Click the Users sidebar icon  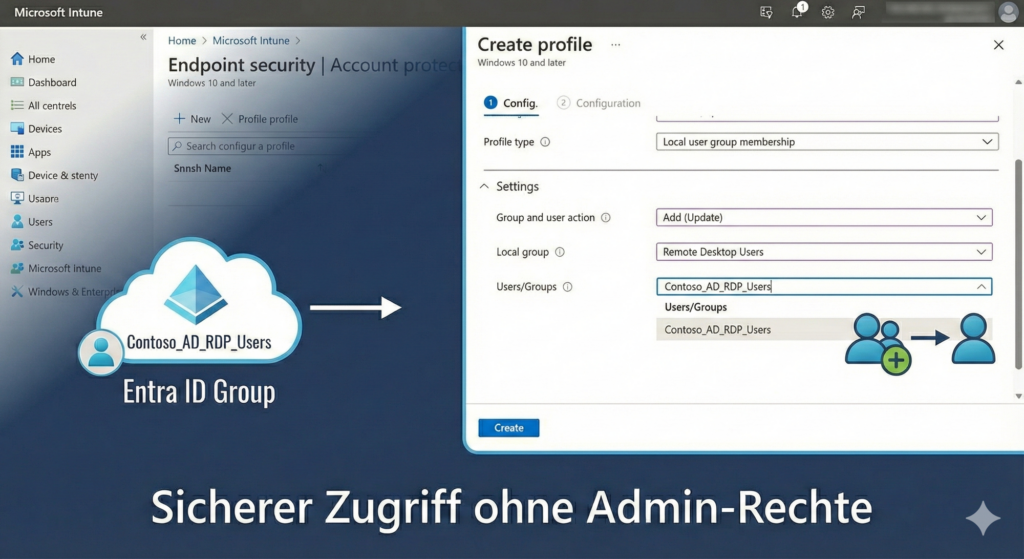[x=17, y=222]
